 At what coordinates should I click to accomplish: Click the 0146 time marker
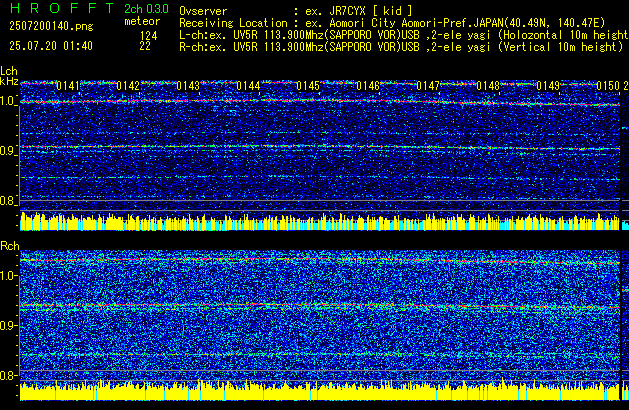click(368, 86)
